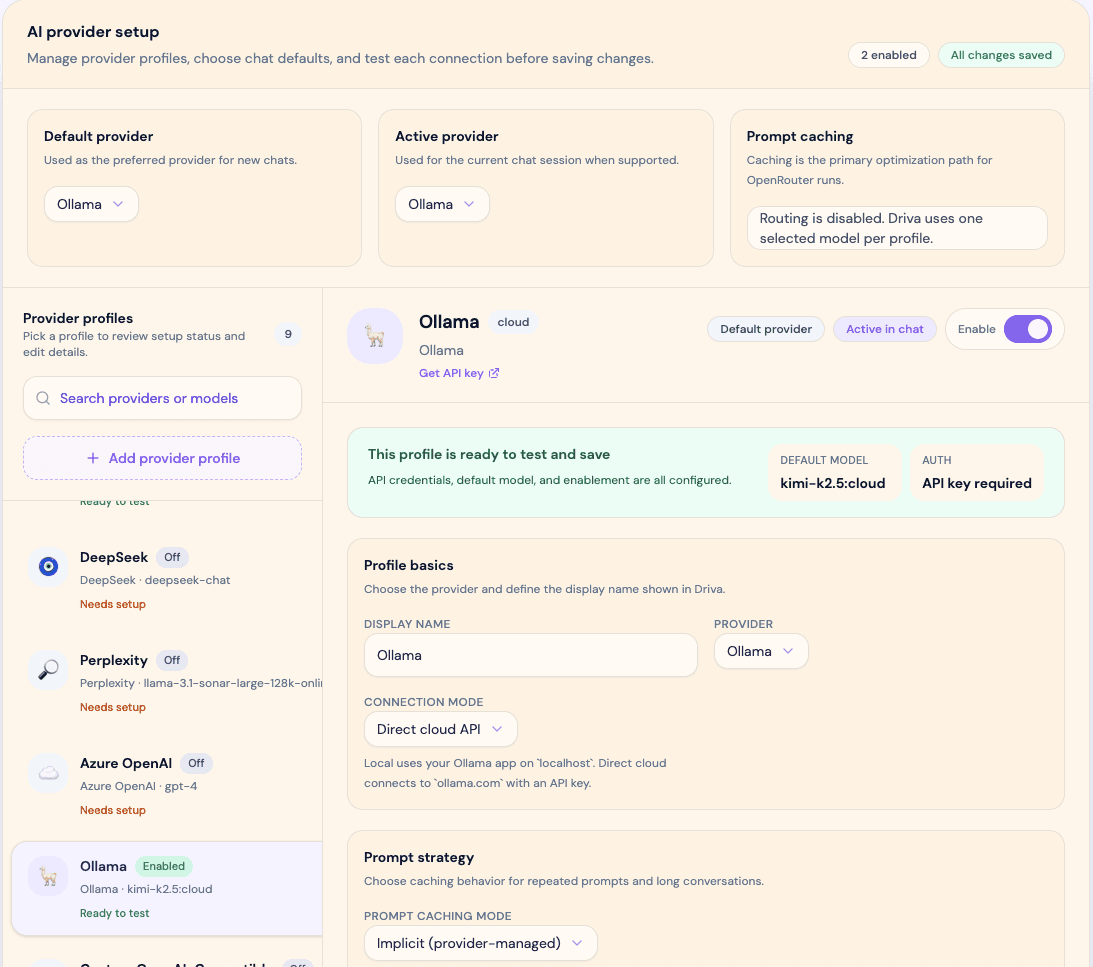Open the Get API key link

[x=451, y=373]
